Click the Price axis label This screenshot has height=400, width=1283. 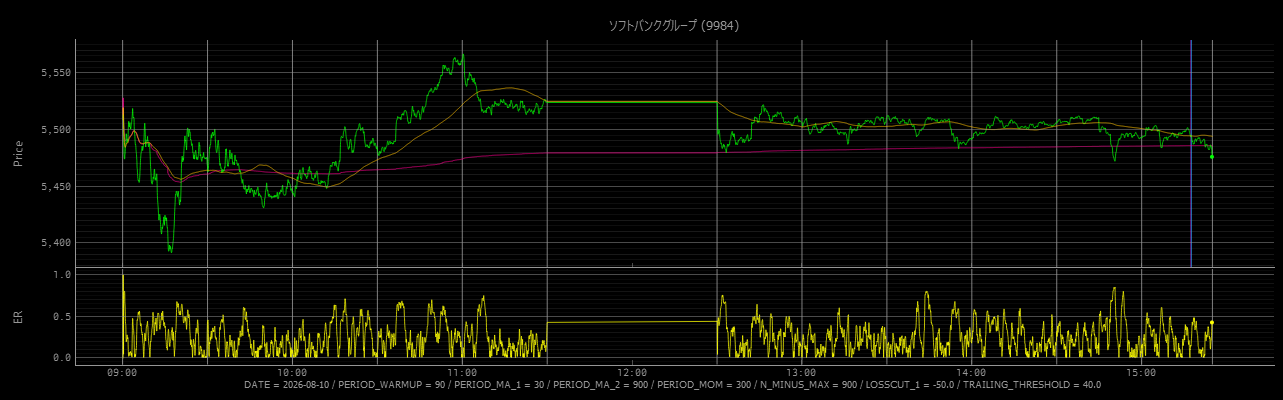pos(17,153)
